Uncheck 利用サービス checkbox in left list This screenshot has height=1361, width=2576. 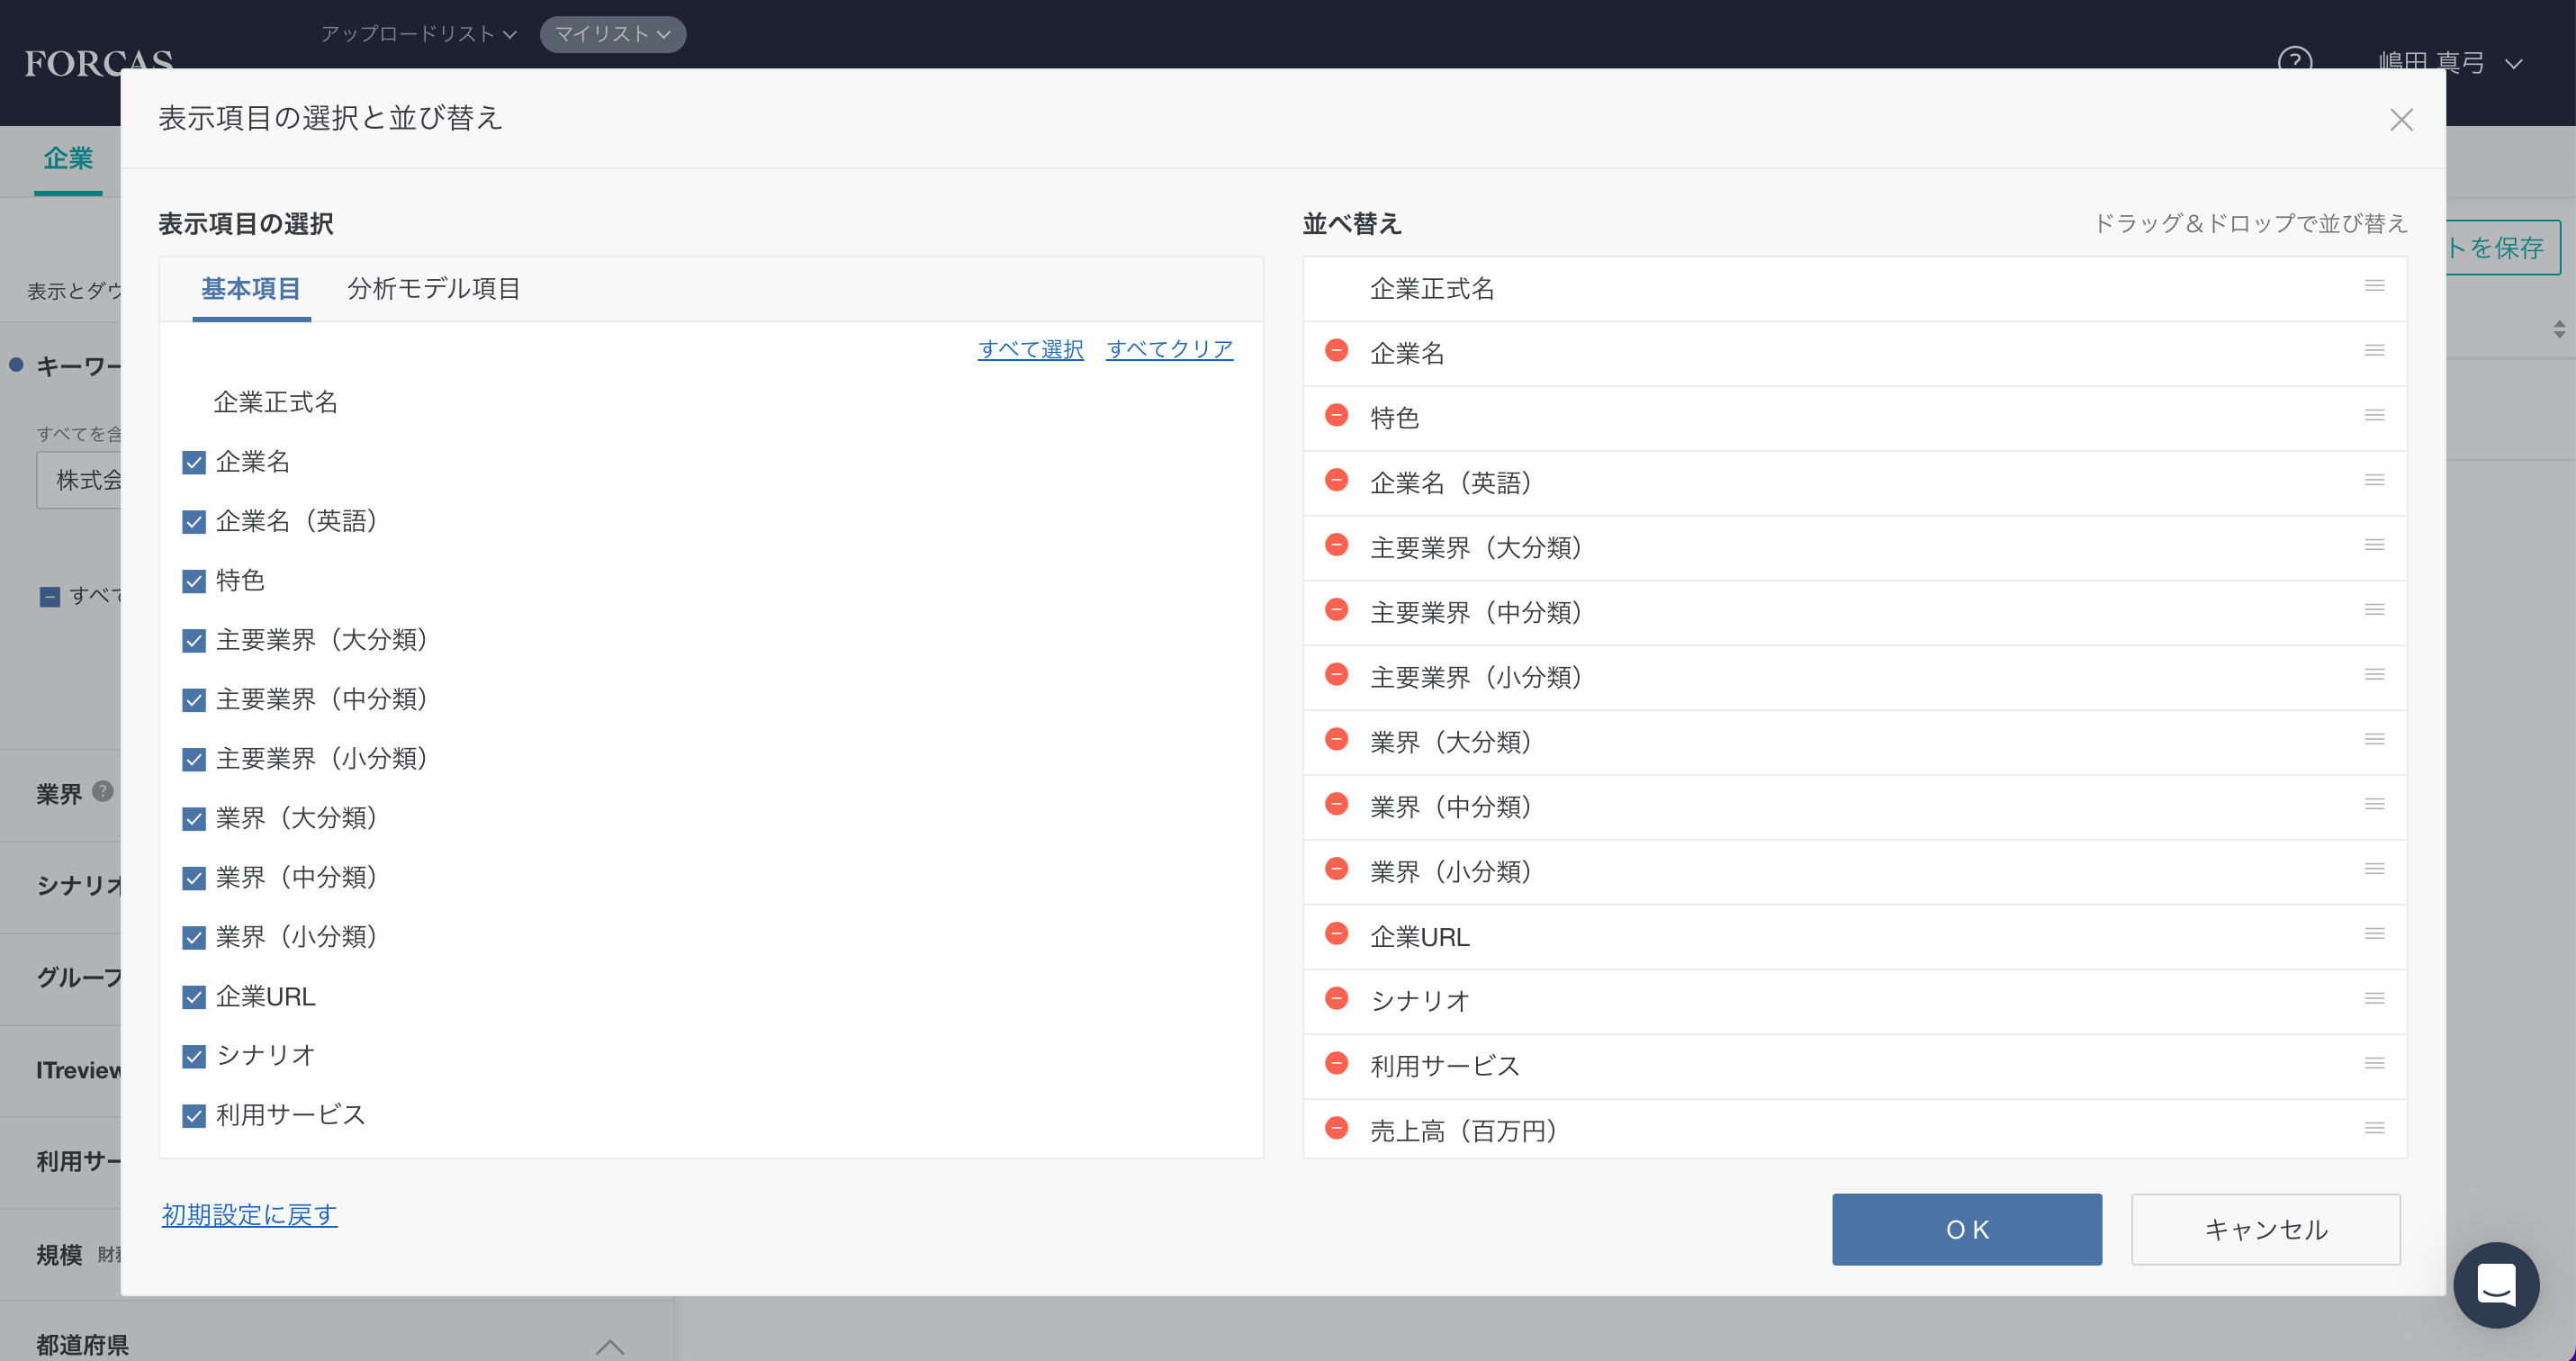(x=194, y=1116)
